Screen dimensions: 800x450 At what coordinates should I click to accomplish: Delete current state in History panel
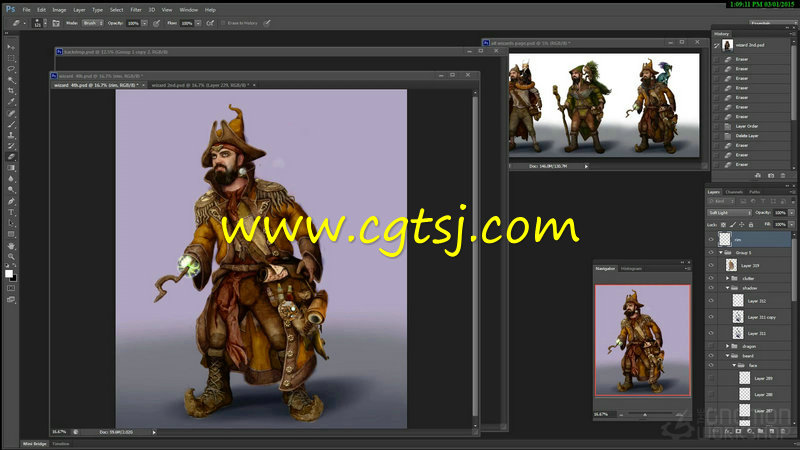coord(783,176)
